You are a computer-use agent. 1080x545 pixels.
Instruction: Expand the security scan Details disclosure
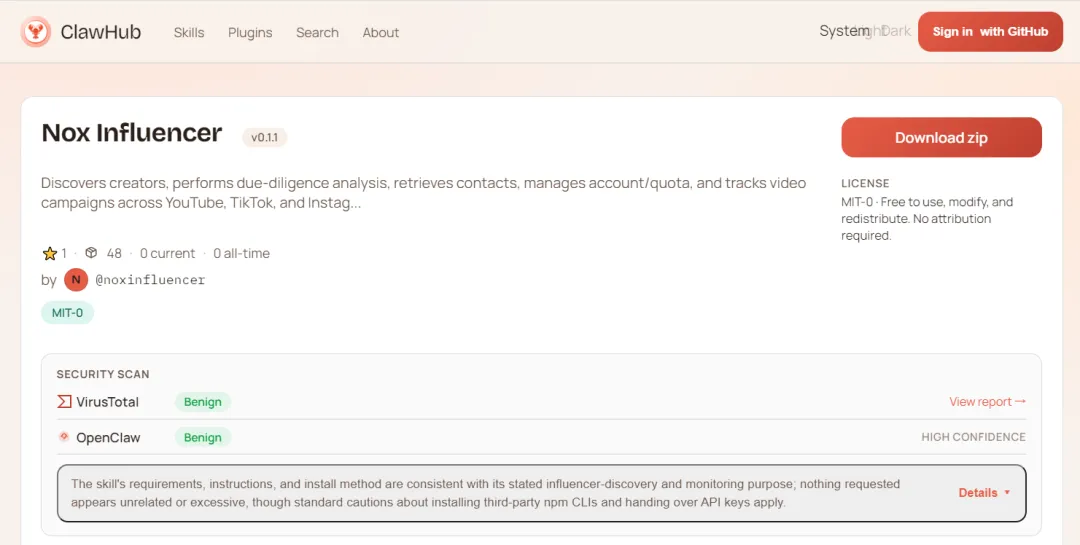tap(984, 493)
